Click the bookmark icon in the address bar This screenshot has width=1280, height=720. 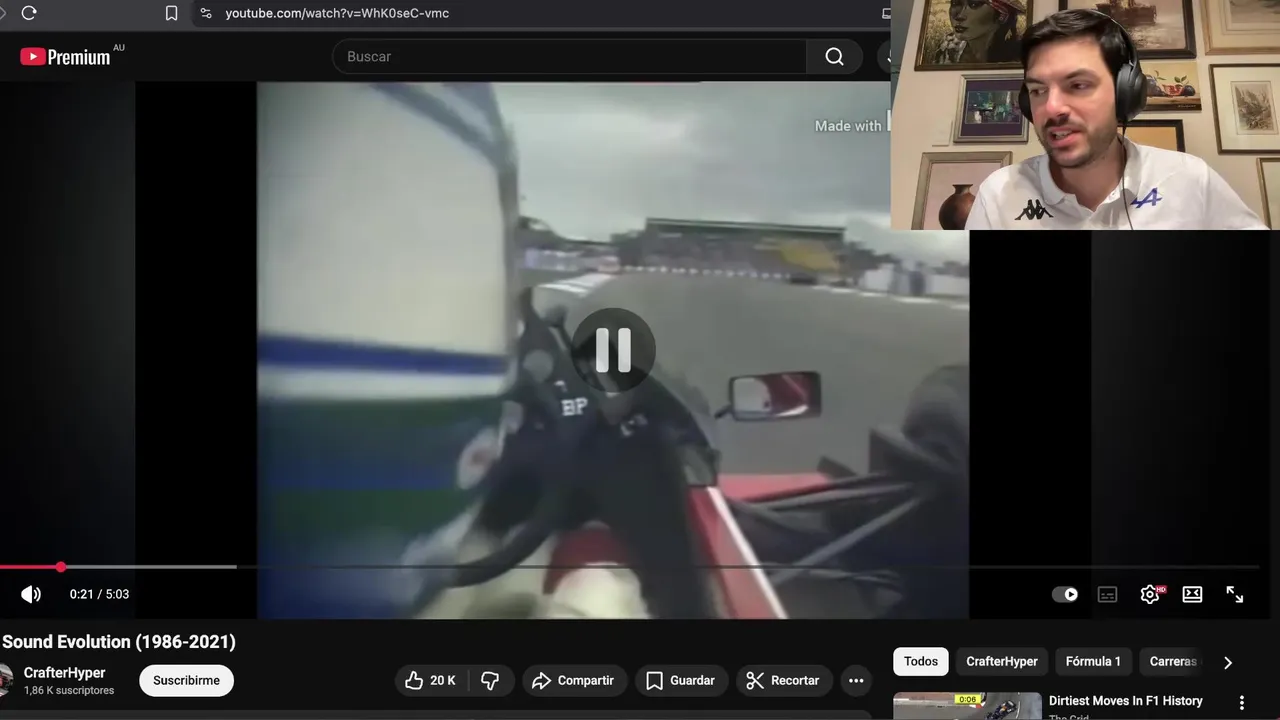click(x=172, y=13)
